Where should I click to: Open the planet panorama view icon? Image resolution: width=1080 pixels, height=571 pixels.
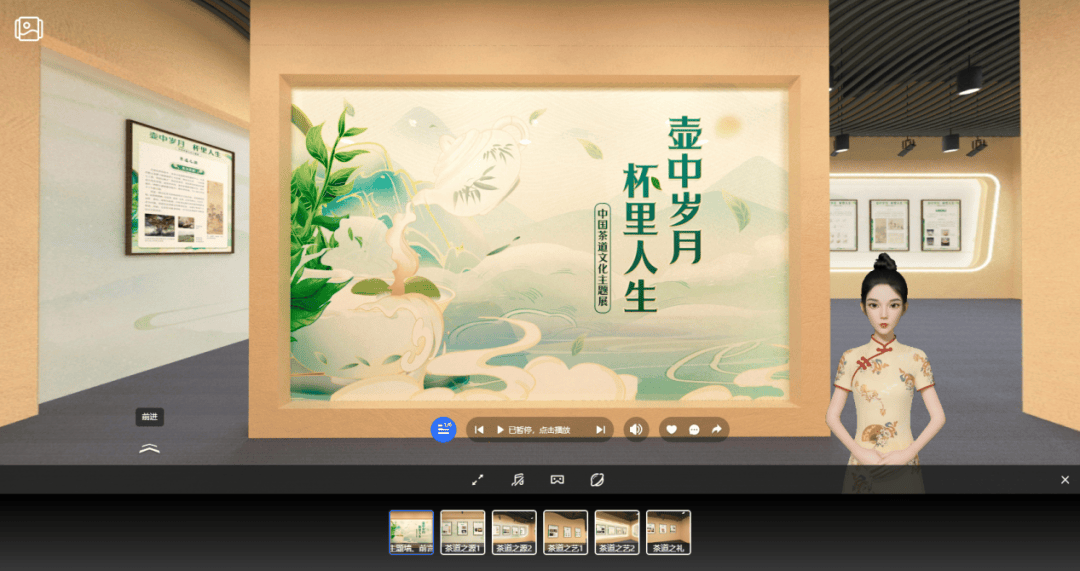tap(597, 480)
